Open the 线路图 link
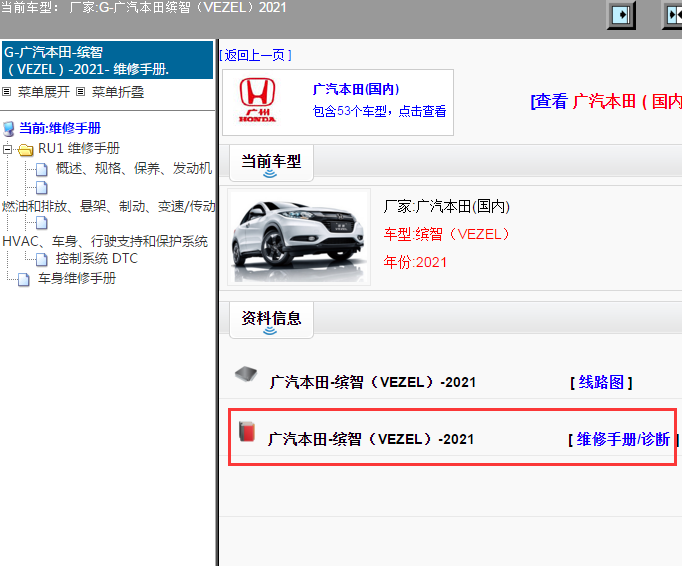The height and width of the screenshot is (566, 682). (x=601, y=382)
